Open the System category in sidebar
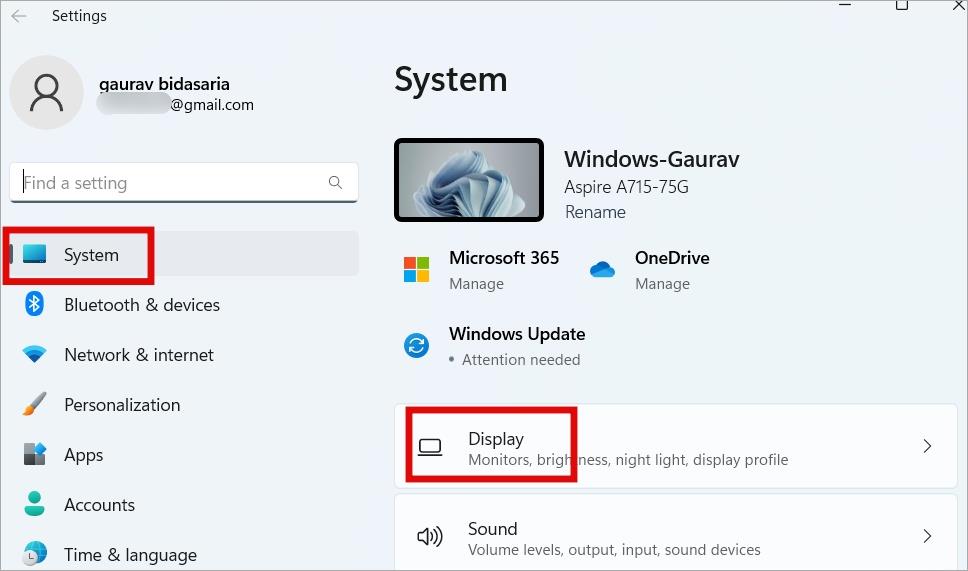Viewport: 968px width, 571px height. pos(184,254)
